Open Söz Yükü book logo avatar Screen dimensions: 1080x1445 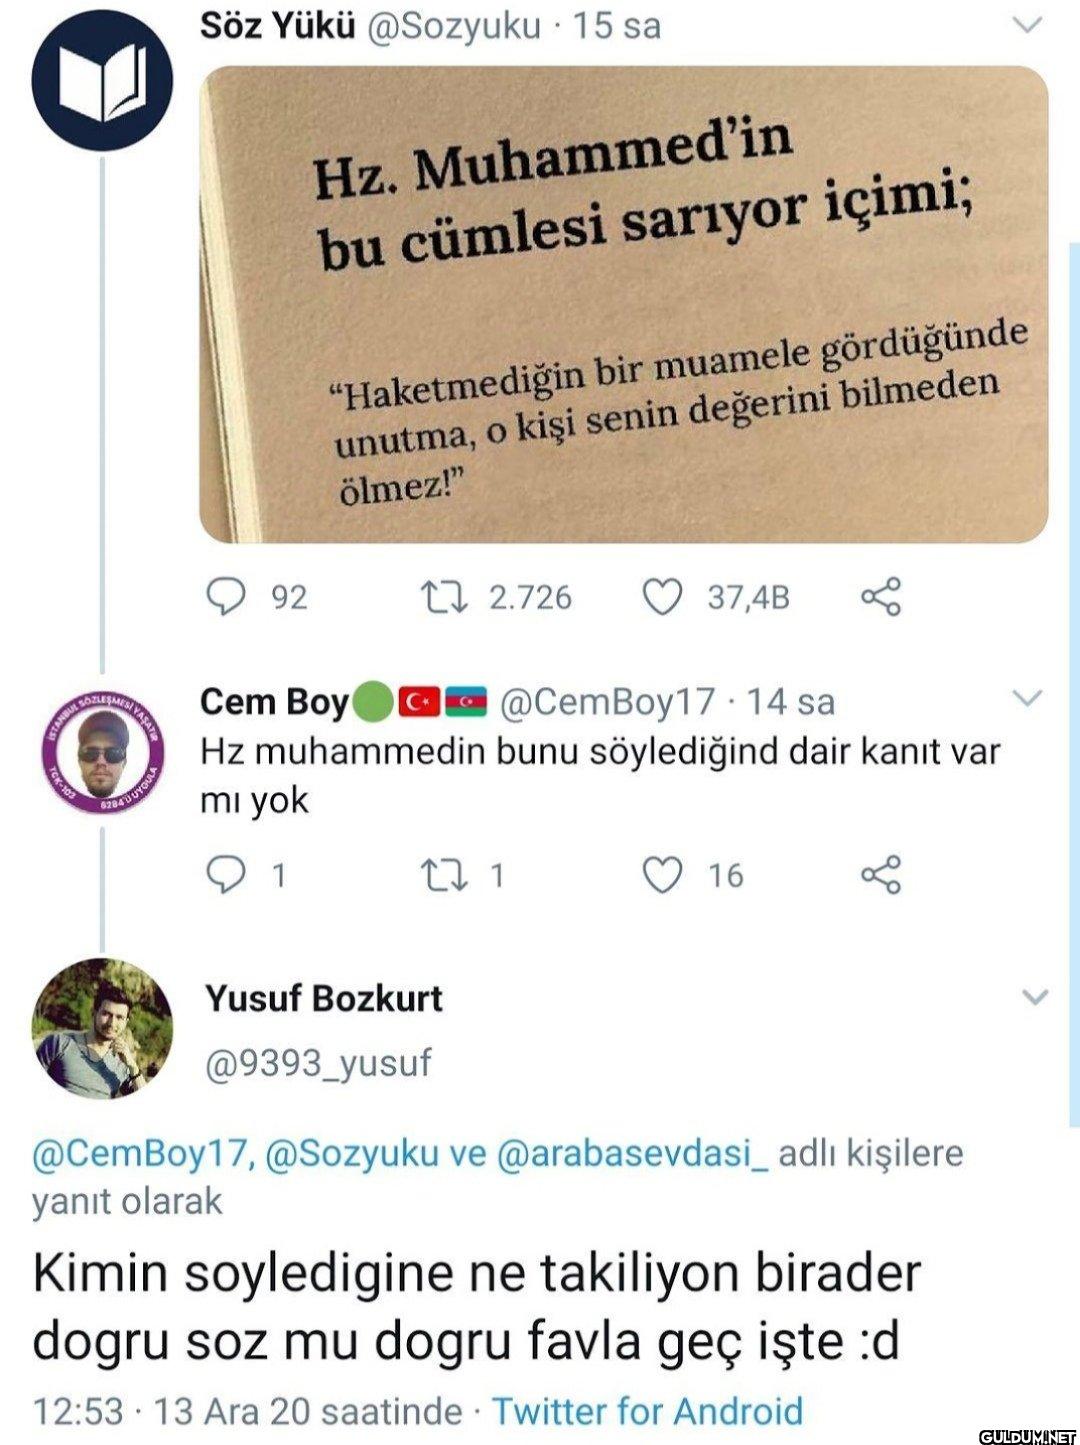click(102, 81)
